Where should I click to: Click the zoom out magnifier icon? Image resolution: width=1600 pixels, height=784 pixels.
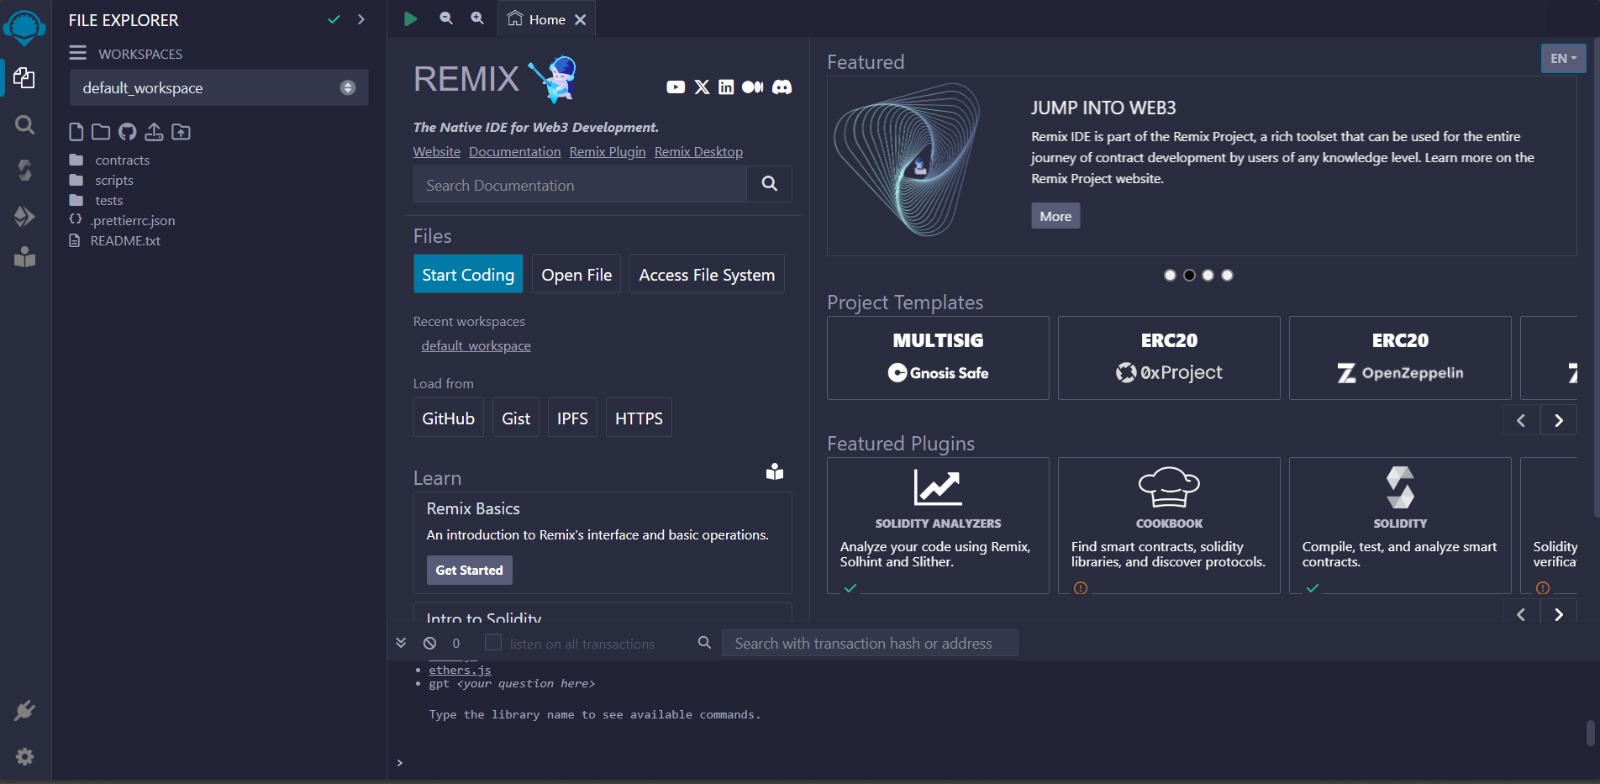pos(446,18)
